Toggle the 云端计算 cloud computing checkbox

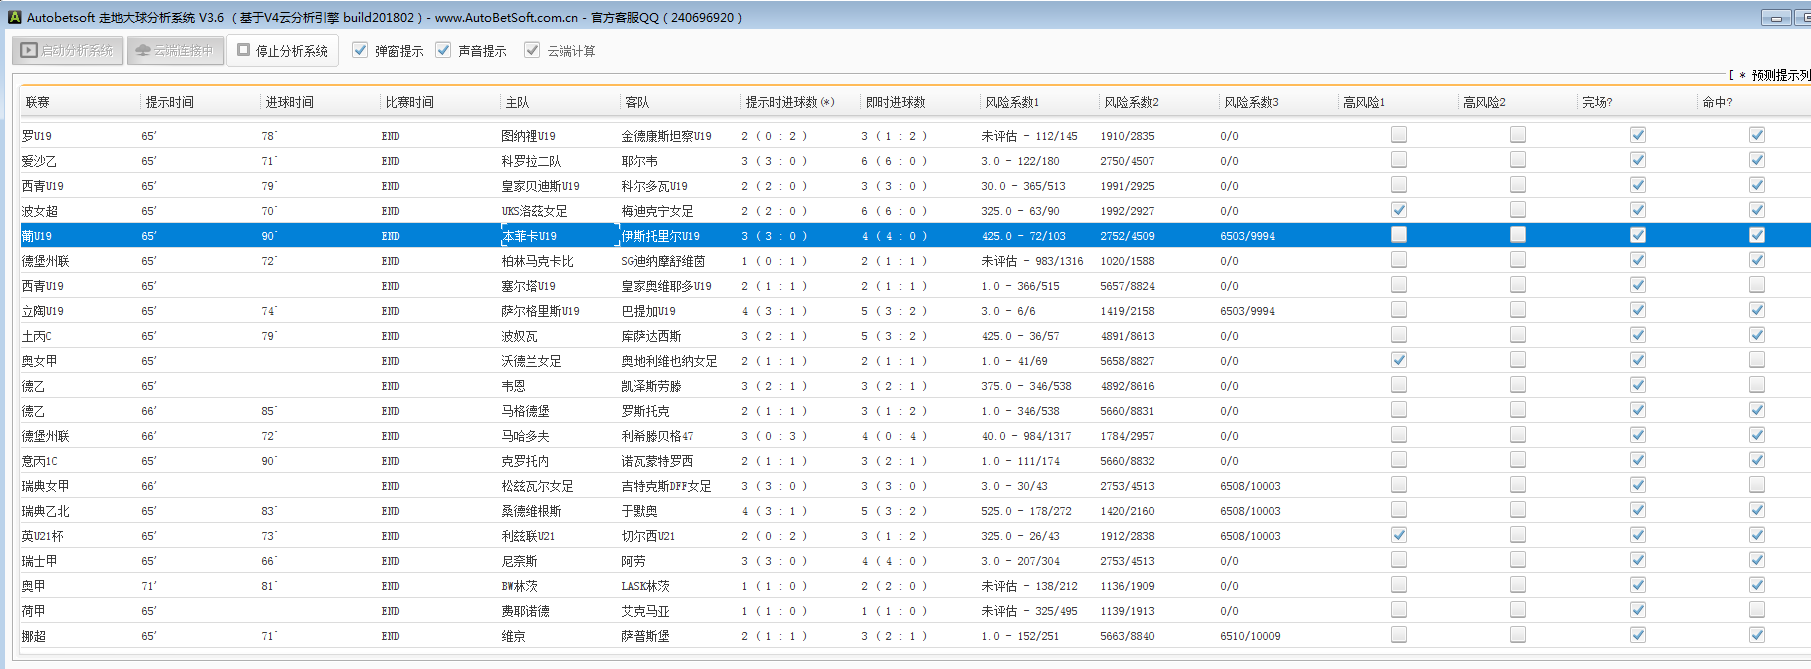click(x=532, y=50)
